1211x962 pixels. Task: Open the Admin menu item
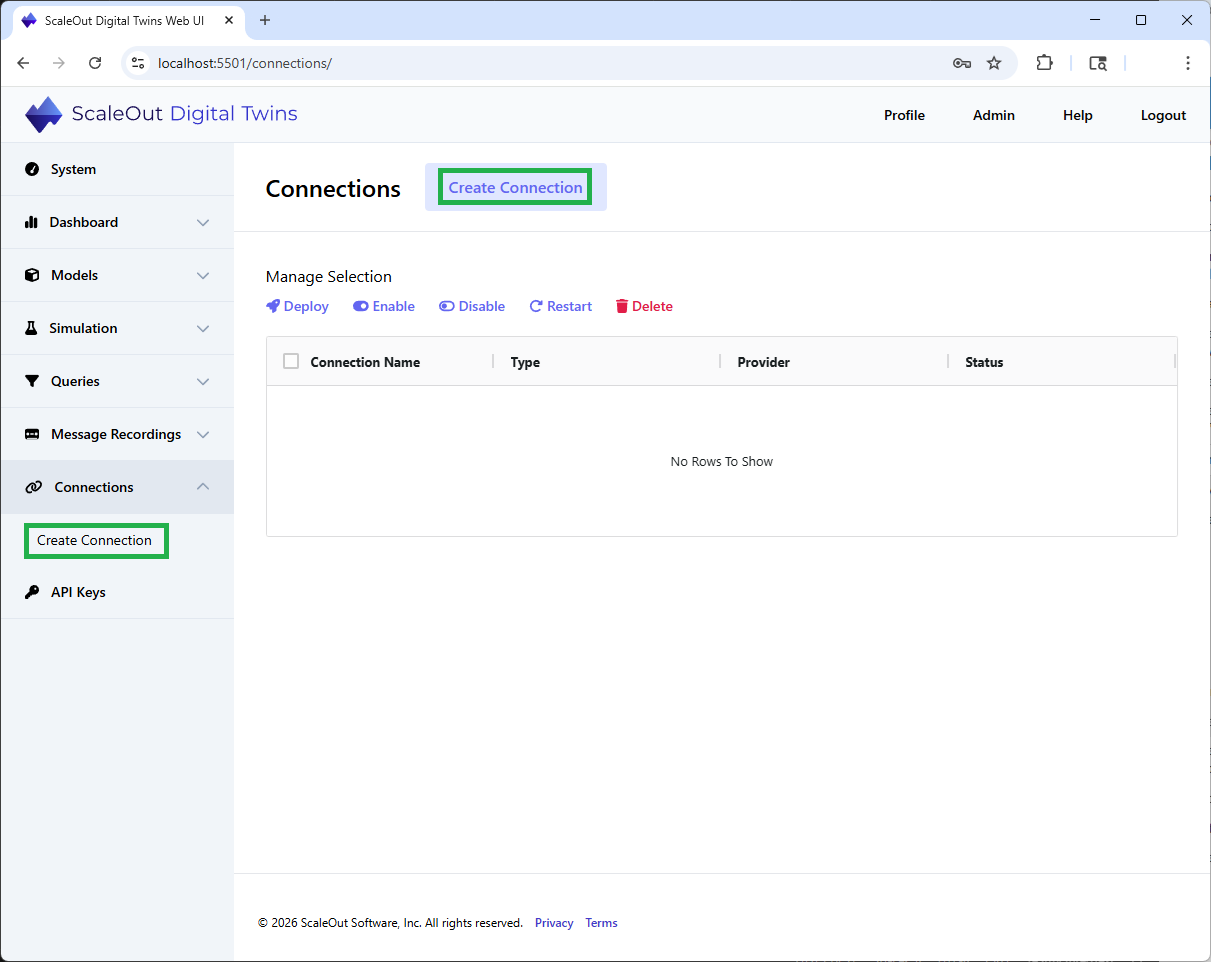[994, 115]
